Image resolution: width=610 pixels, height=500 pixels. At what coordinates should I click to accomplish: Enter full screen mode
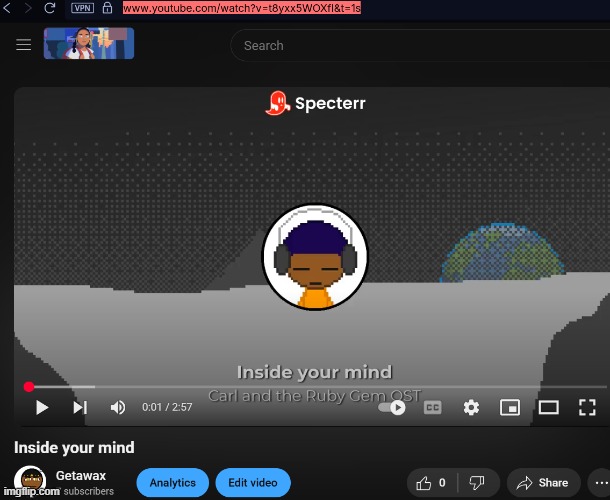(587, 407)
